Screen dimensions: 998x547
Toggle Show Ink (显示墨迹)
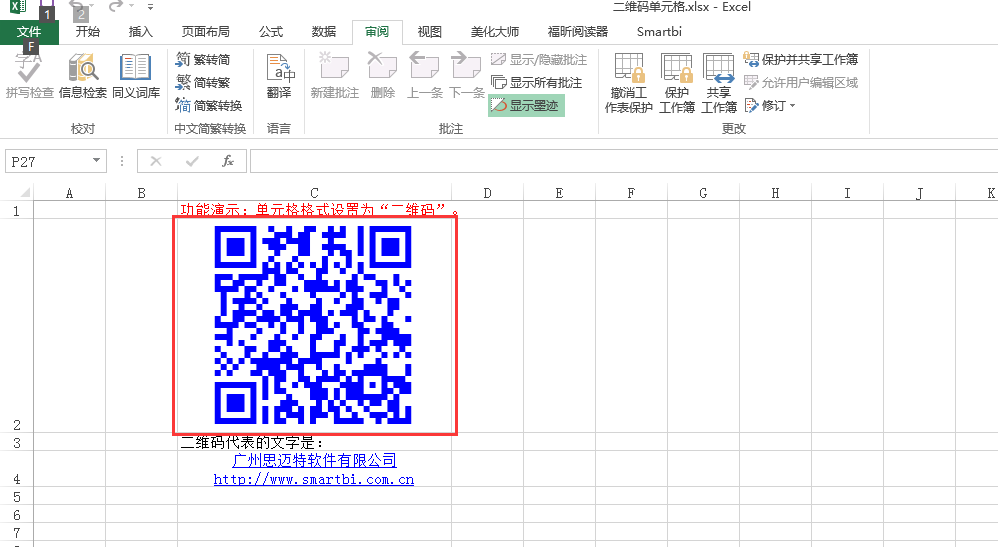point(526,105)
